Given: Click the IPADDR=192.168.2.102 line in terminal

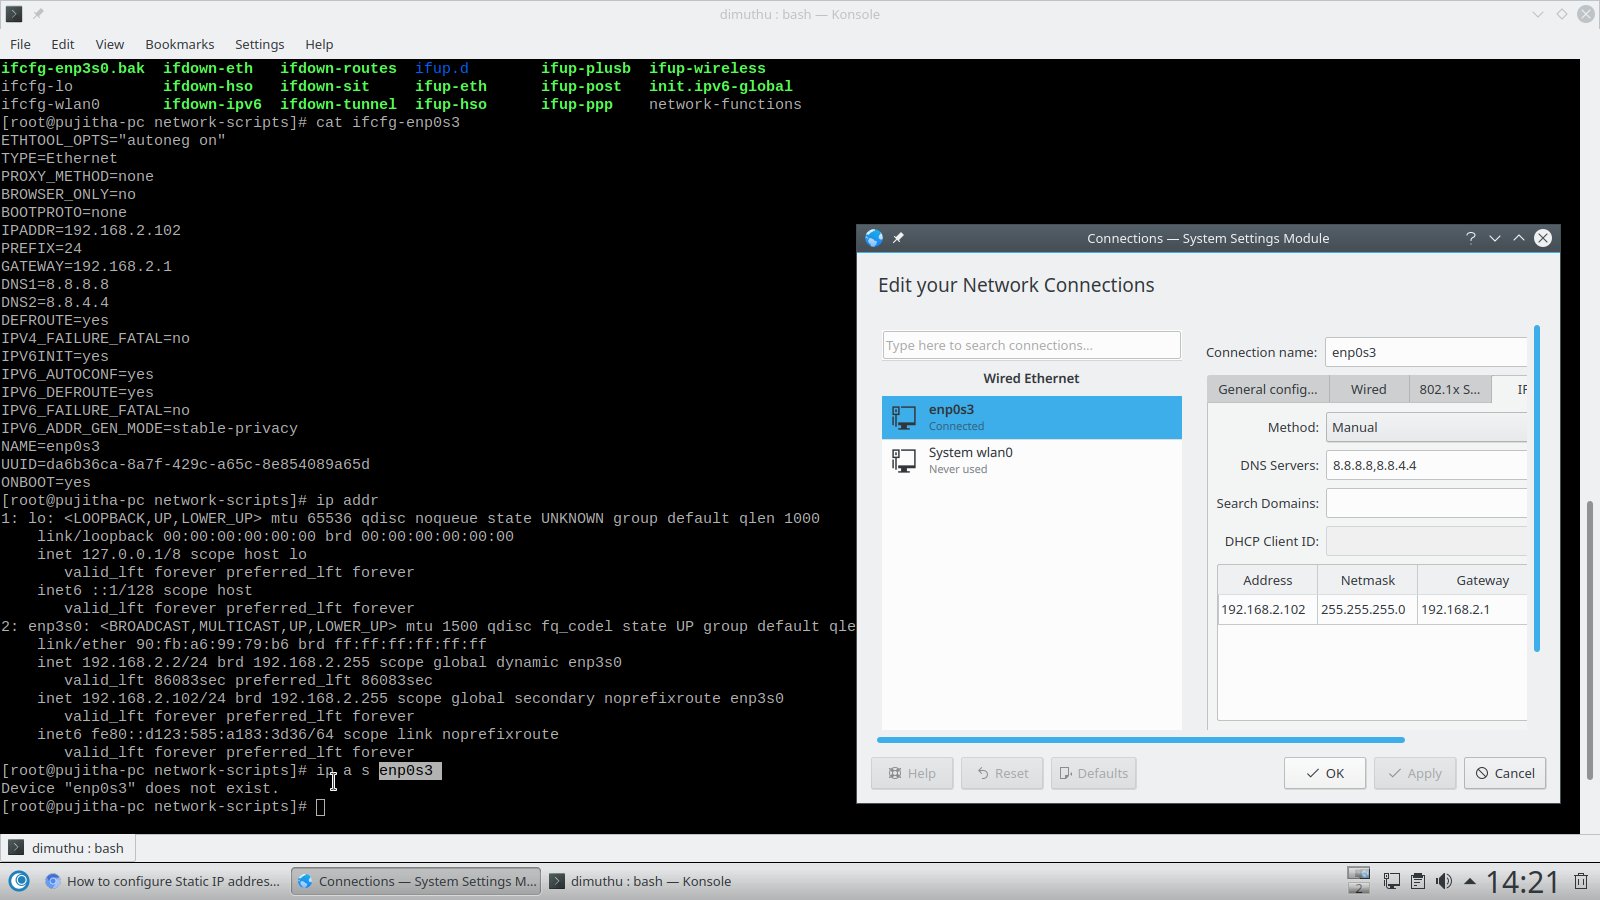Looking at the screenshot, I should click(x=91, y=230).
